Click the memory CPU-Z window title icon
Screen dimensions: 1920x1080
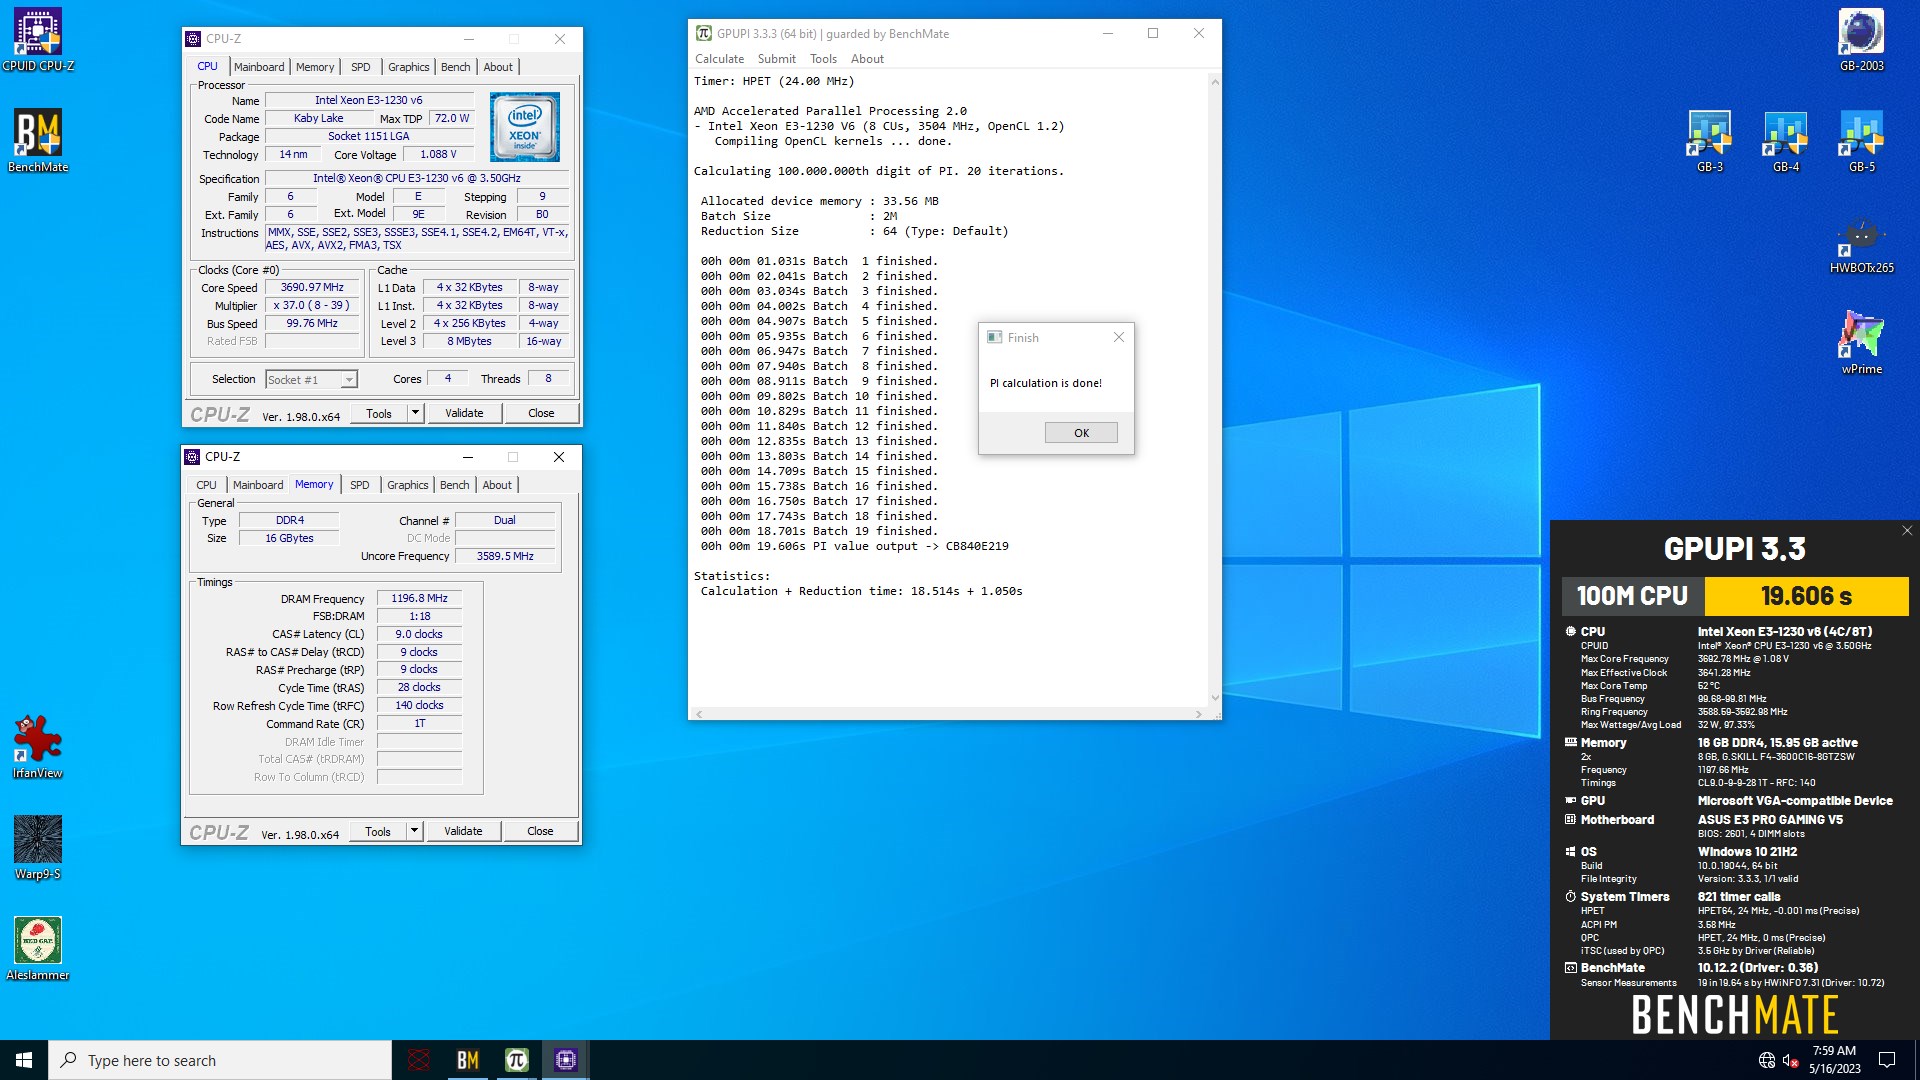click(192, 457)
